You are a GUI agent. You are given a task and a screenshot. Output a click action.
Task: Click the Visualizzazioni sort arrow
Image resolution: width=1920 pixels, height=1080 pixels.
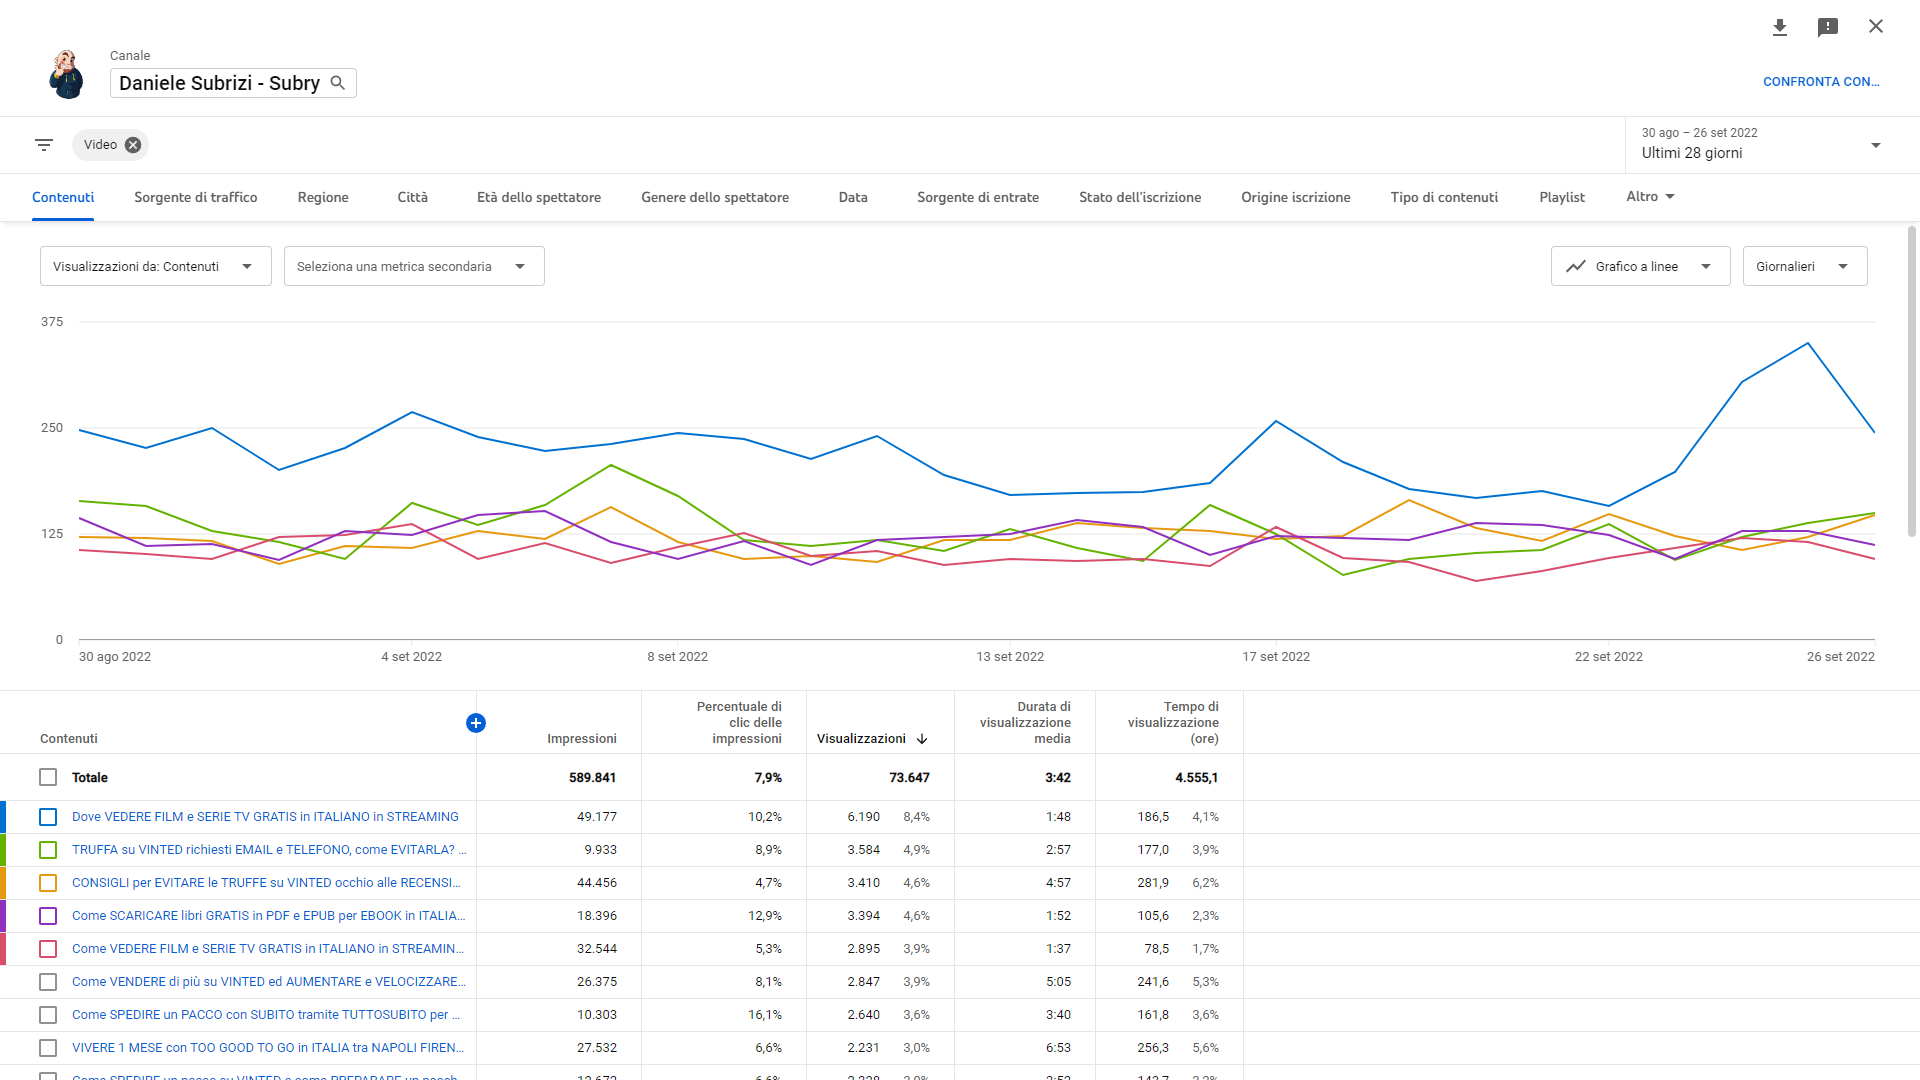pyautogui.click(x=922, y=739)
